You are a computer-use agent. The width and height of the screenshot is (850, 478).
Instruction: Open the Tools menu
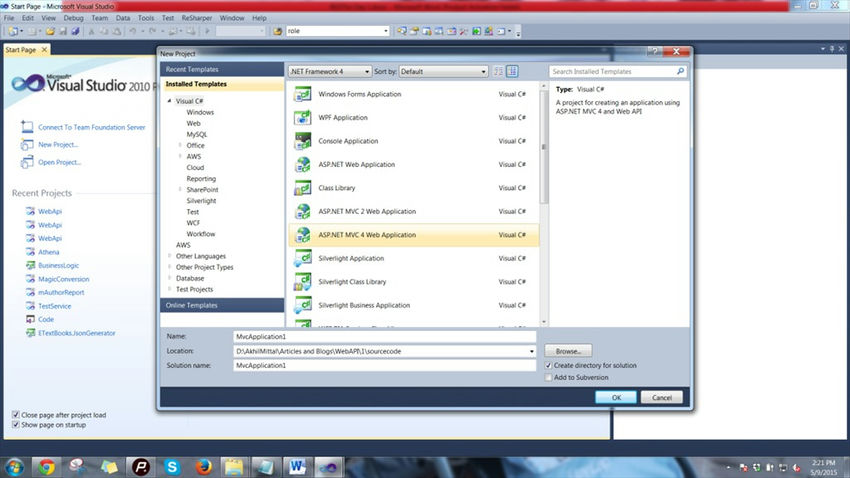(x=146, y=18)
